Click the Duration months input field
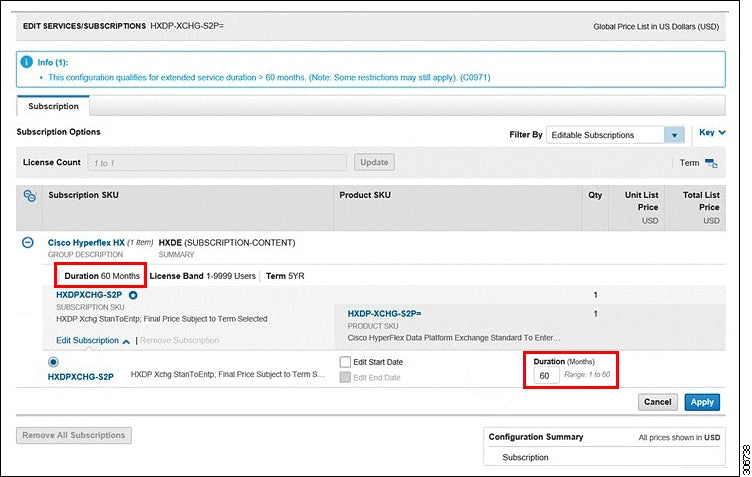Screen dimensions: 752x477 pos(546,376)
